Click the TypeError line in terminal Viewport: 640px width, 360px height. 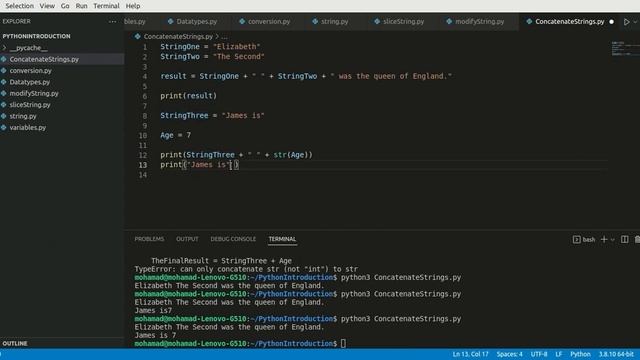[x=246, y=269]
